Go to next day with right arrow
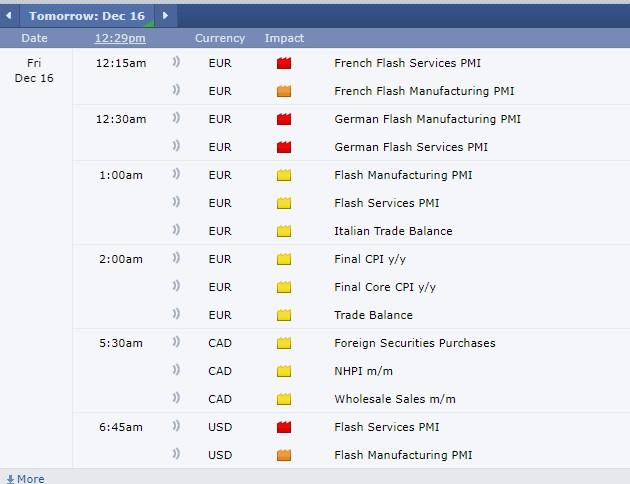 165,16
